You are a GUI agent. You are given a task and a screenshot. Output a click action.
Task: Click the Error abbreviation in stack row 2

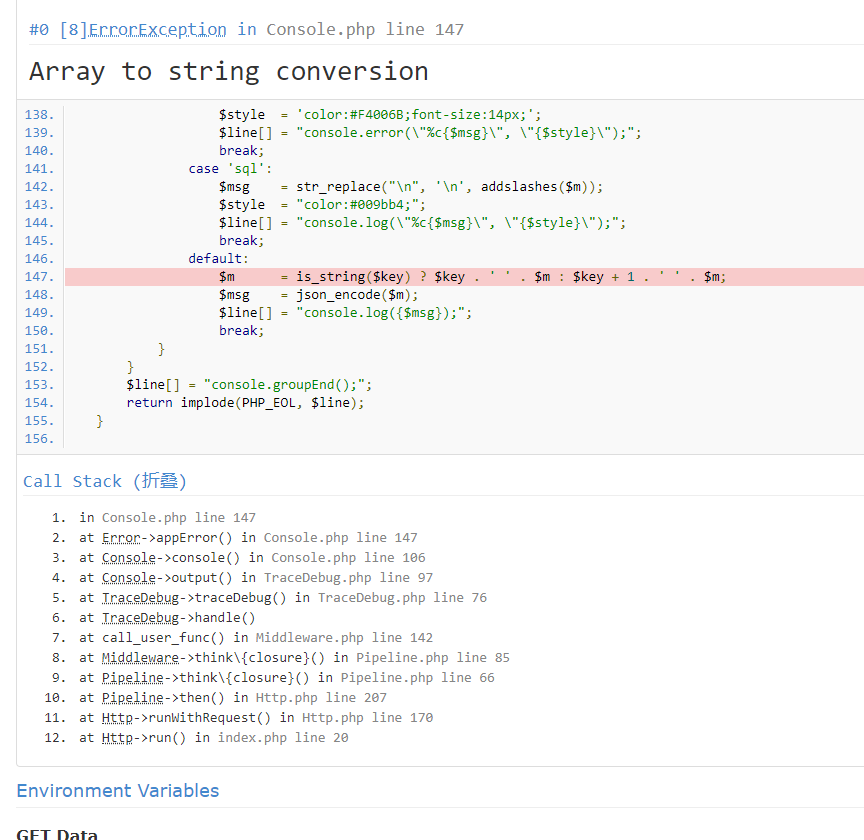pos(121,537)
